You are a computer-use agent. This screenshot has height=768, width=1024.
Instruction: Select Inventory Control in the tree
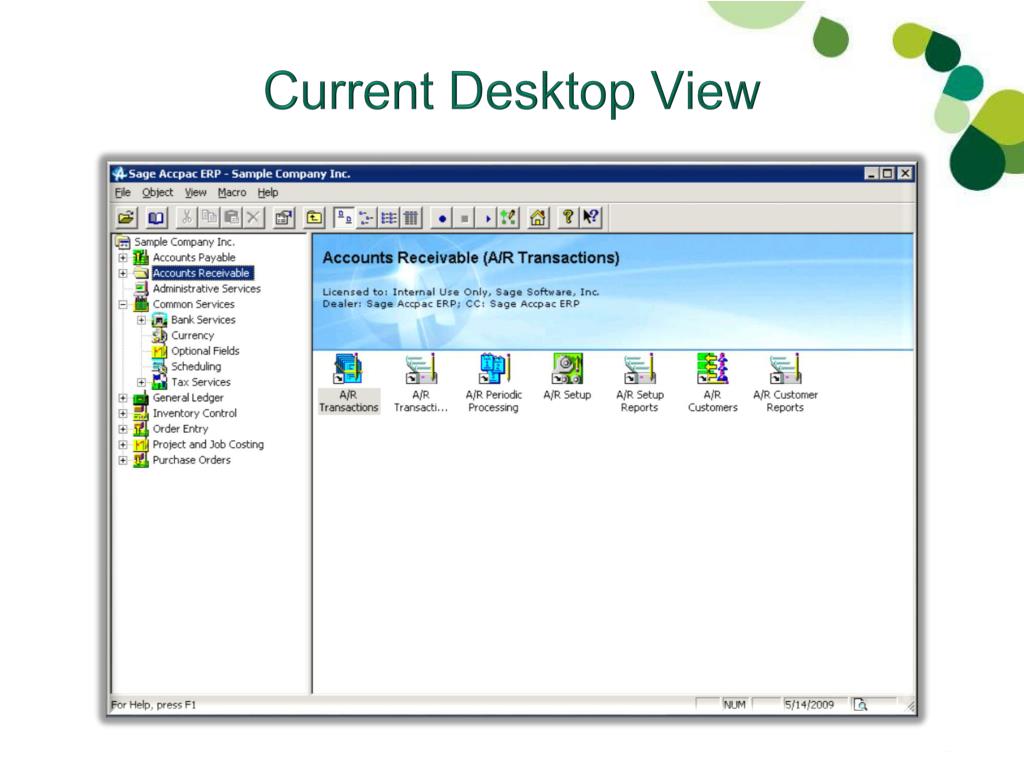point(195,413)
